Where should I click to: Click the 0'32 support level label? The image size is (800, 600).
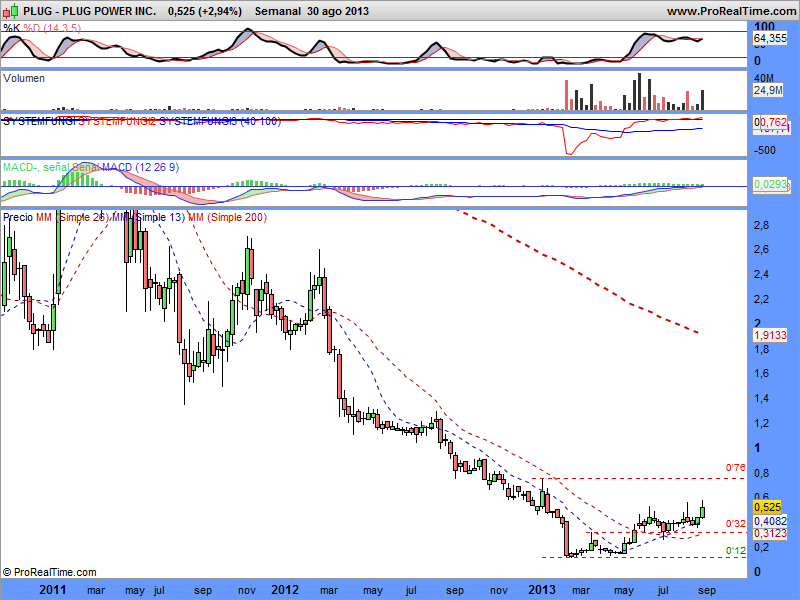735,524
